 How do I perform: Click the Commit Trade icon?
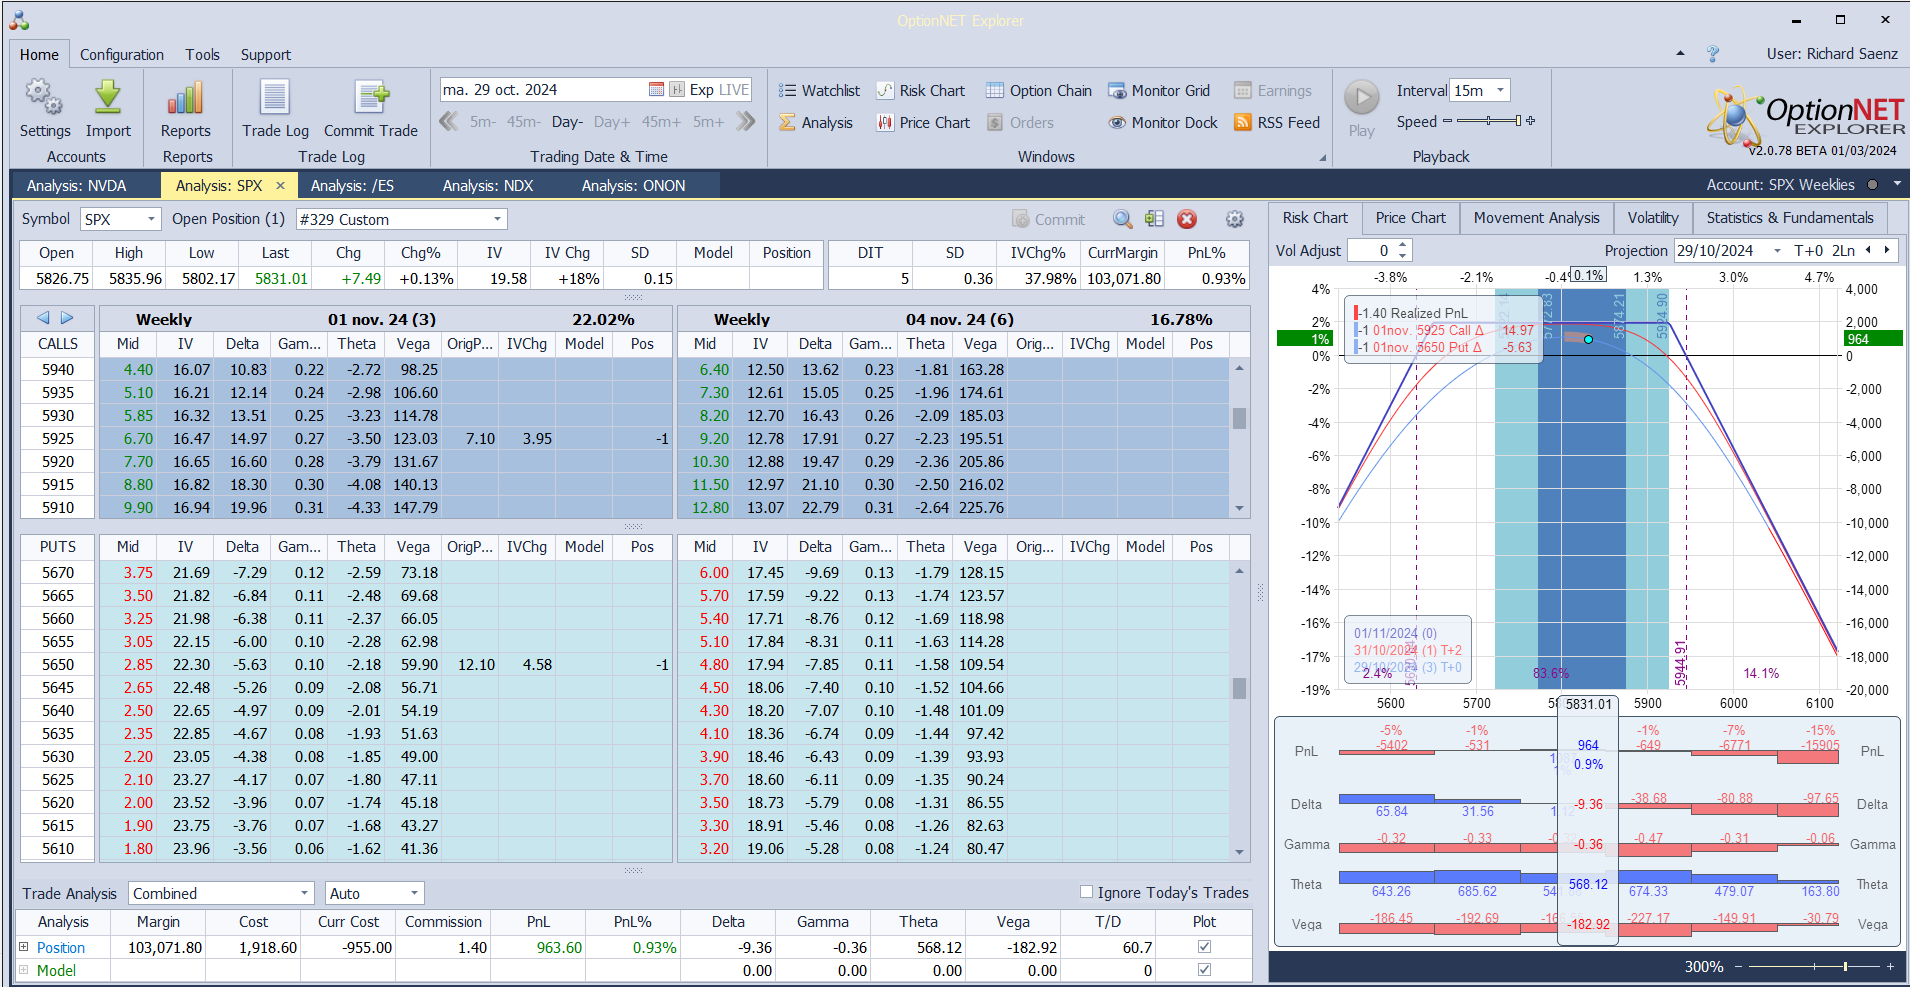point(370,99)
